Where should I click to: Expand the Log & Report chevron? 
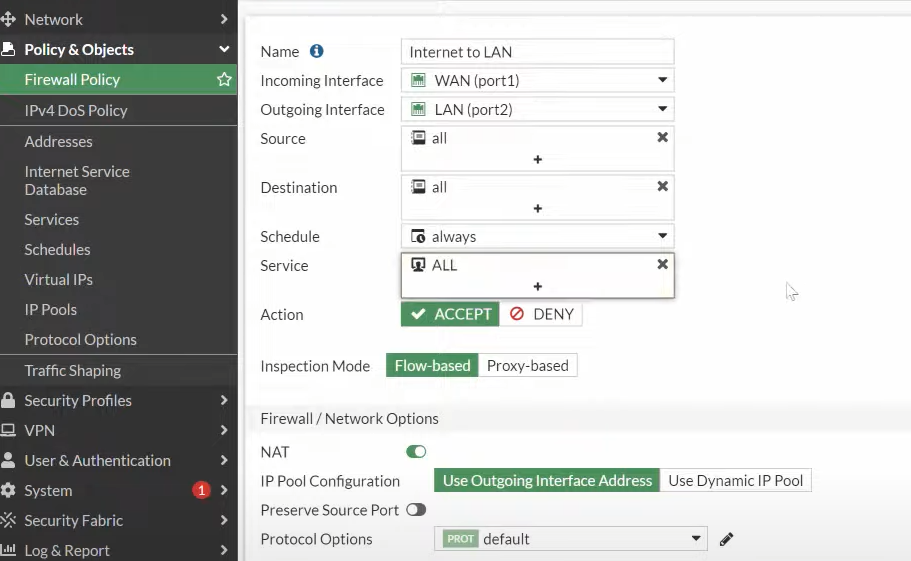[x=224, y=550]
